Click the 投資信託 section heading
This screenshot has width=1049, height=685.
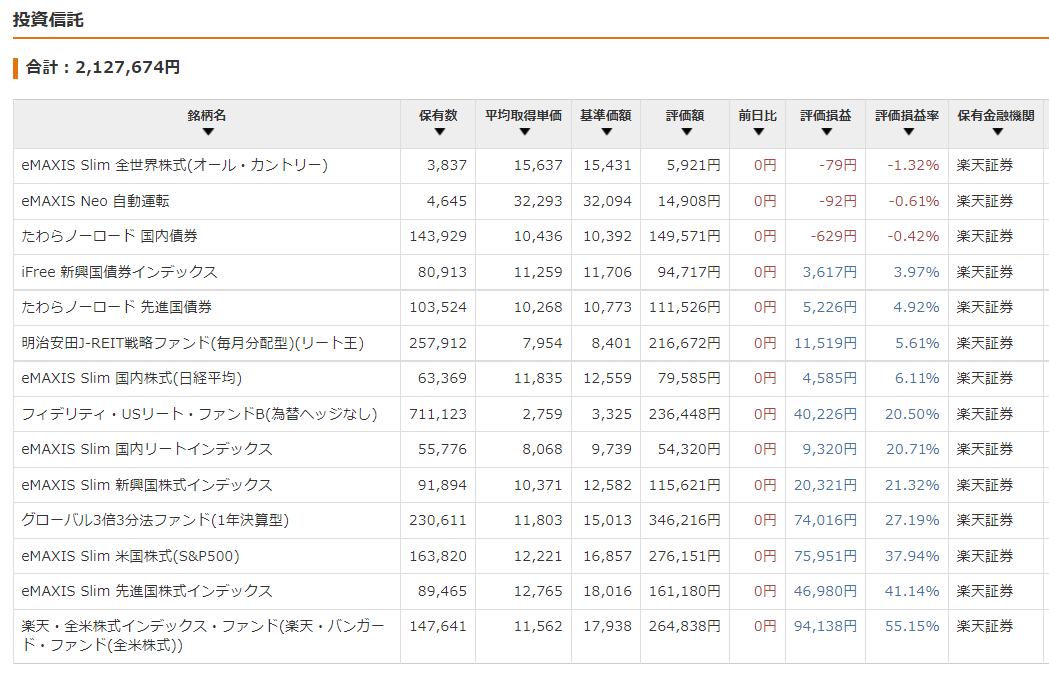tap(48, 20)
